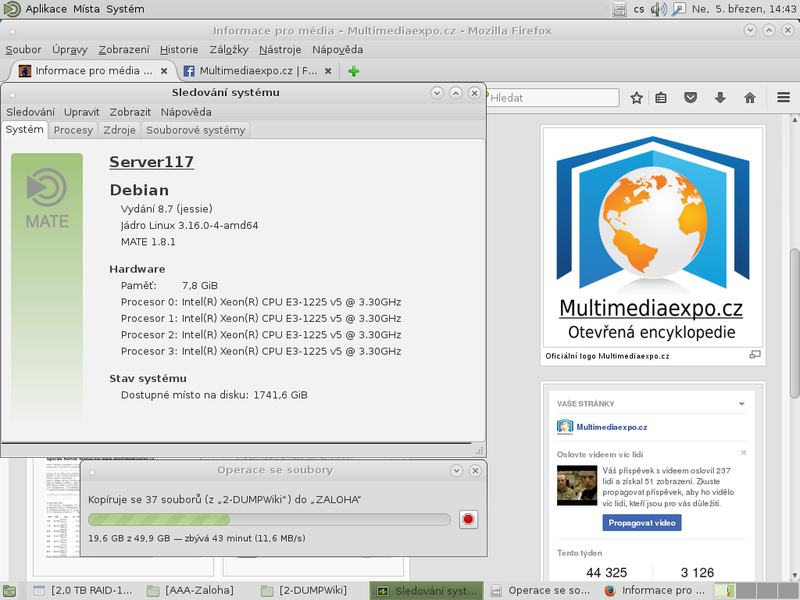Click the Propagovat video button
This screenshot has width=800, height=600.
[x=640, y=522]
